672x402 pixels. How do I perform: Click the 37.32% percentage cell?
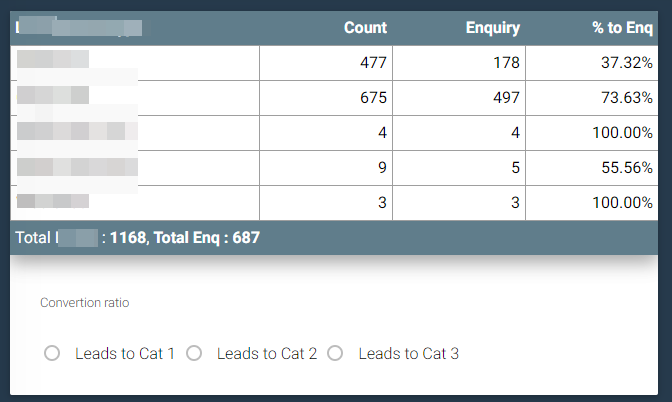point(626,63)
